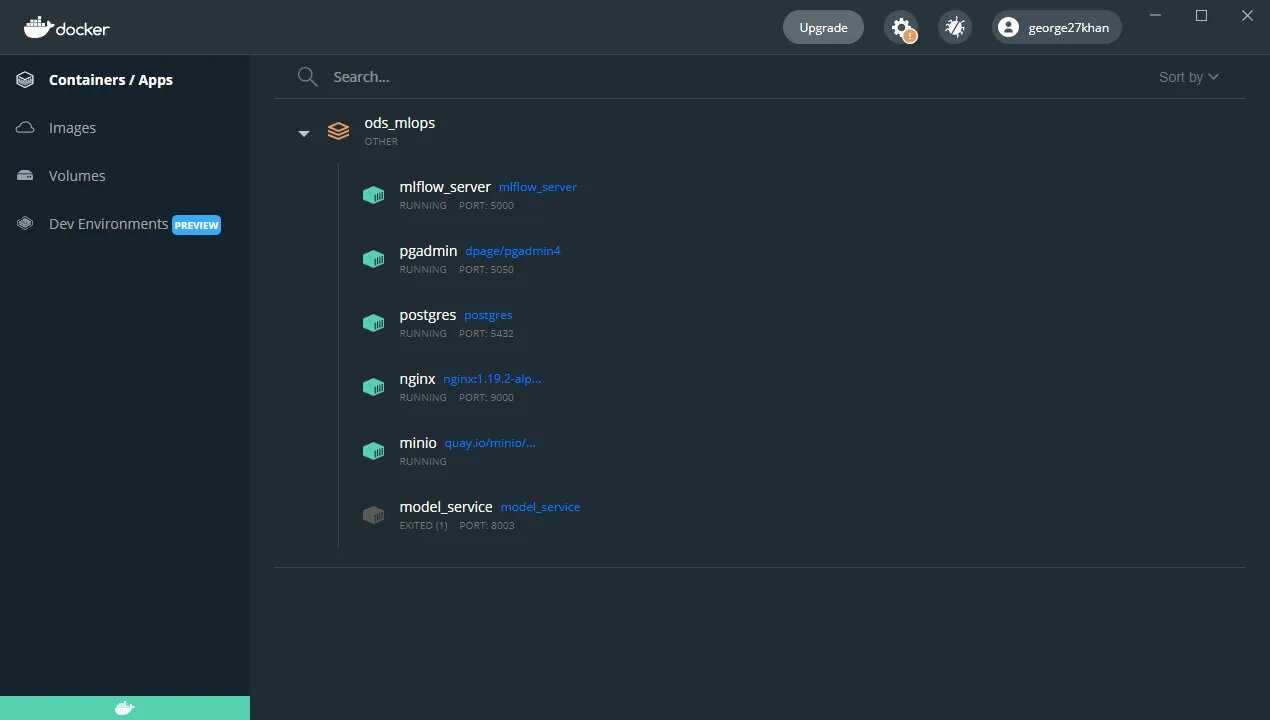Select the ods_mlops app name
The width and height of the screenshot is (1270, 720).
(x=400, y=123)
